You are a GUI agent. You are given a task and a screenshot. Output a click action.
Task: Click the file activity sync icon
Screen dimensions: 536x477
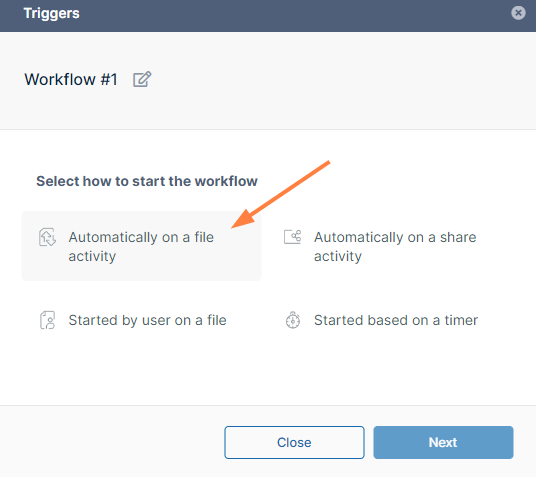click(47, 237)
